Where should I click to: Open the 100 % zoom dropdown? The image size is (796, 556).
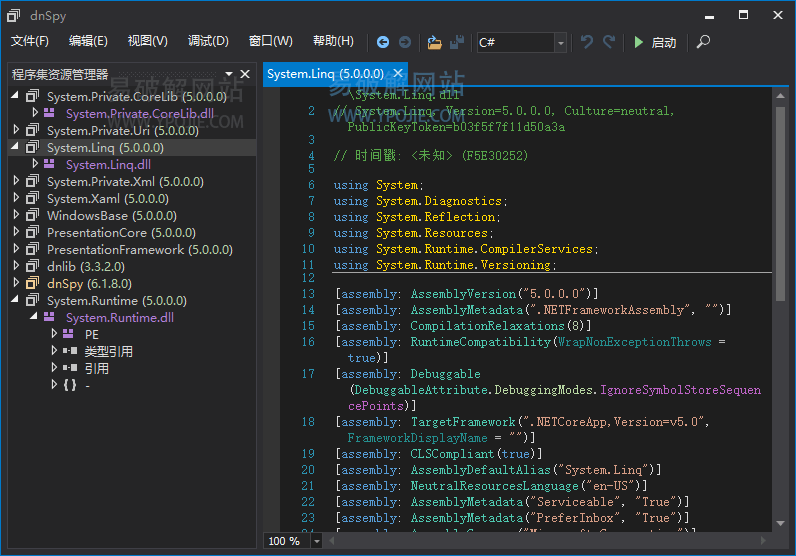click(317, 541)
